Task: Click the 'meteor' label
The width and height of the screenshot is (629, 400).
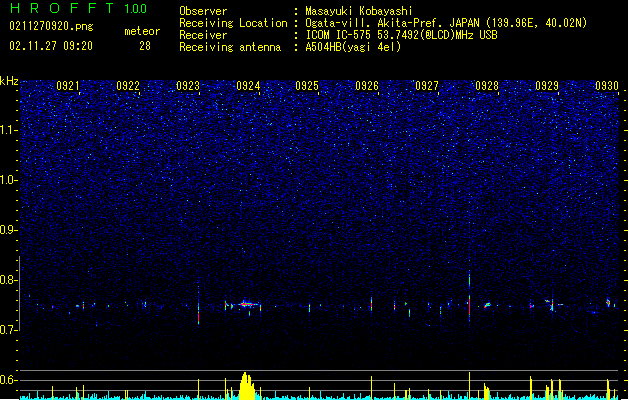Action: (x=142, y=31)
